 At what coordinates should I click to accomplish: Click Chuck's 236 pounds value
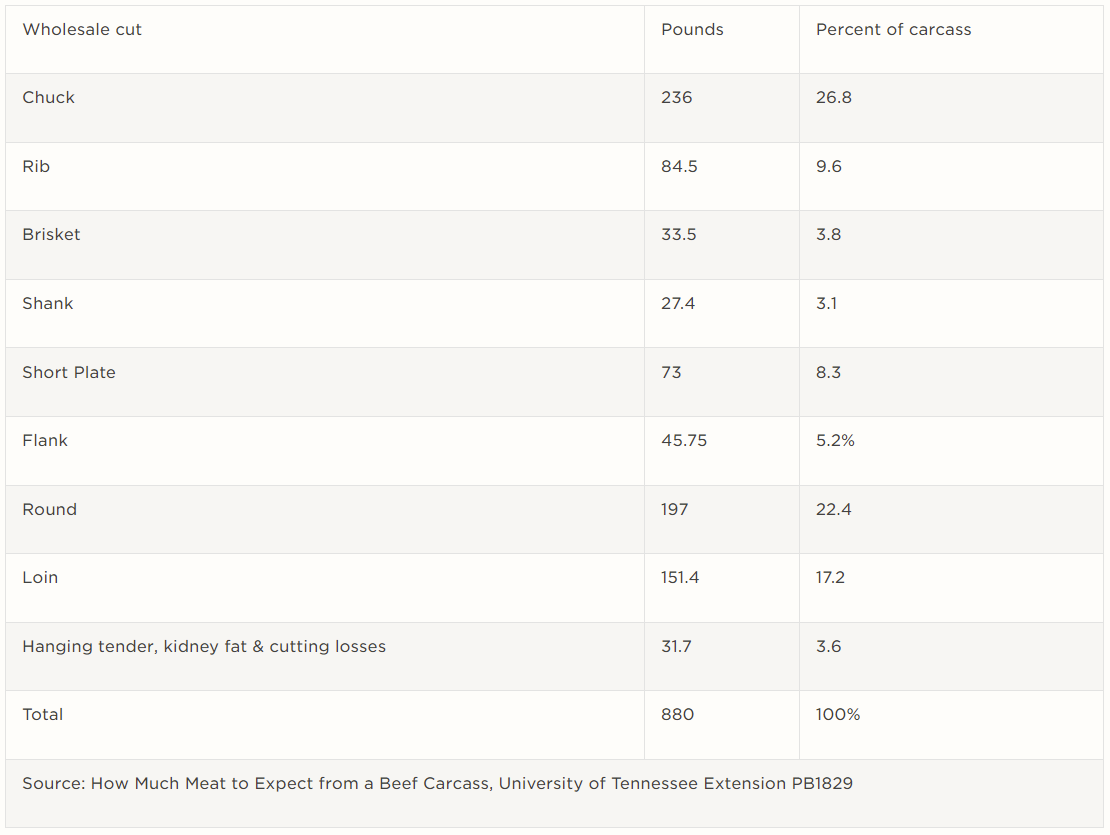coord(677,98)
